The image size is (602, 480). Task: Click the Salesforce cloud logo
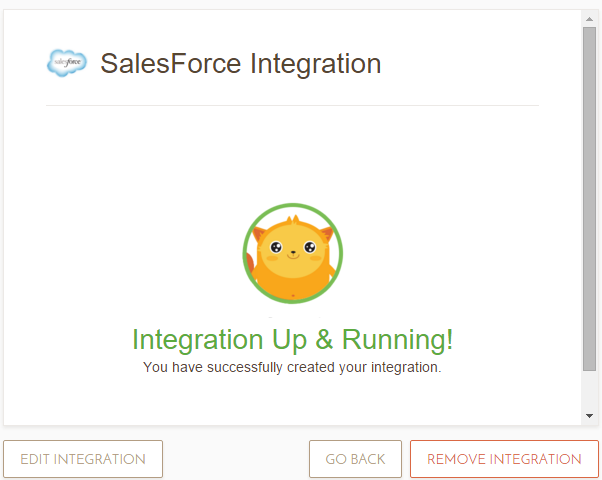click(67, 63)
